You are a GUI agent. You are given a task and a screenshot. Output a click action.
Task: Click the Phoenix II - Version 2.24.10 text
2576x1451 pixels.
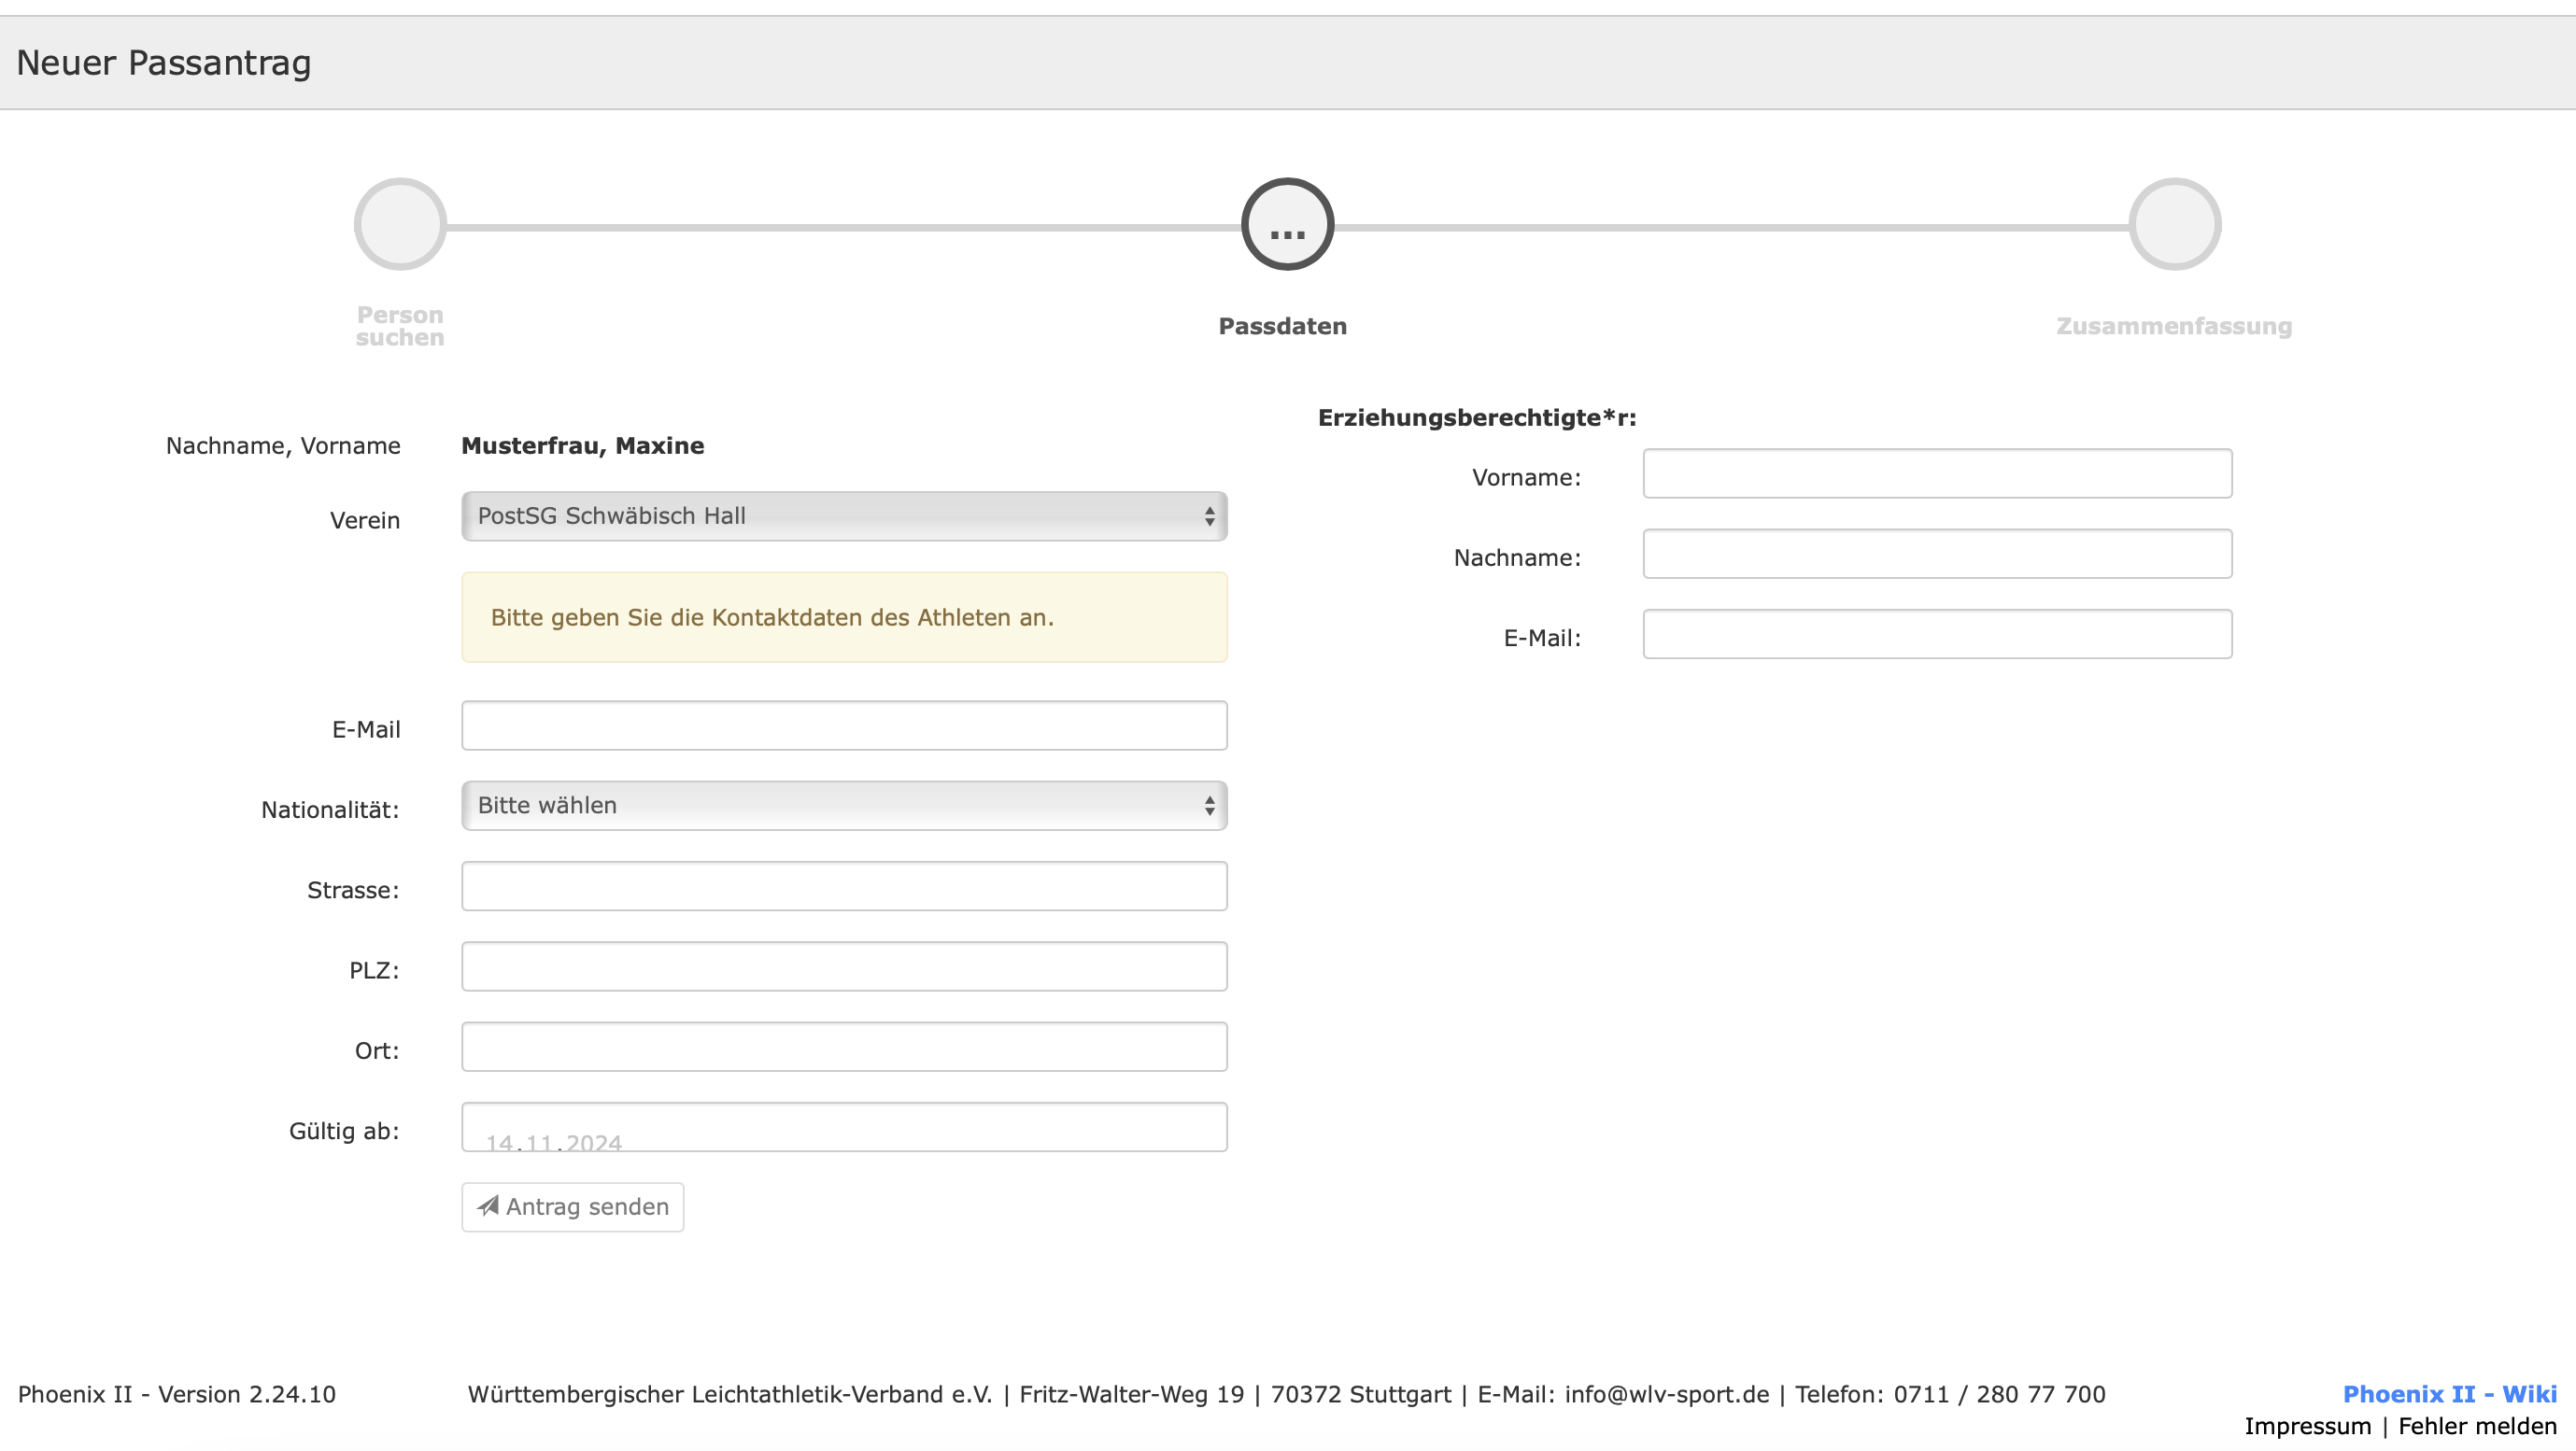(x=177, y=1394)
